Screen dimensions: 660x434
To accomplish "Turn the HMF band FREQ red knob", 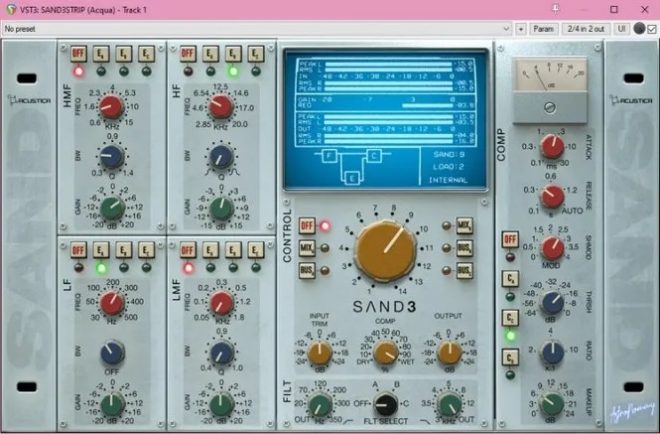I will coord(111,107).
